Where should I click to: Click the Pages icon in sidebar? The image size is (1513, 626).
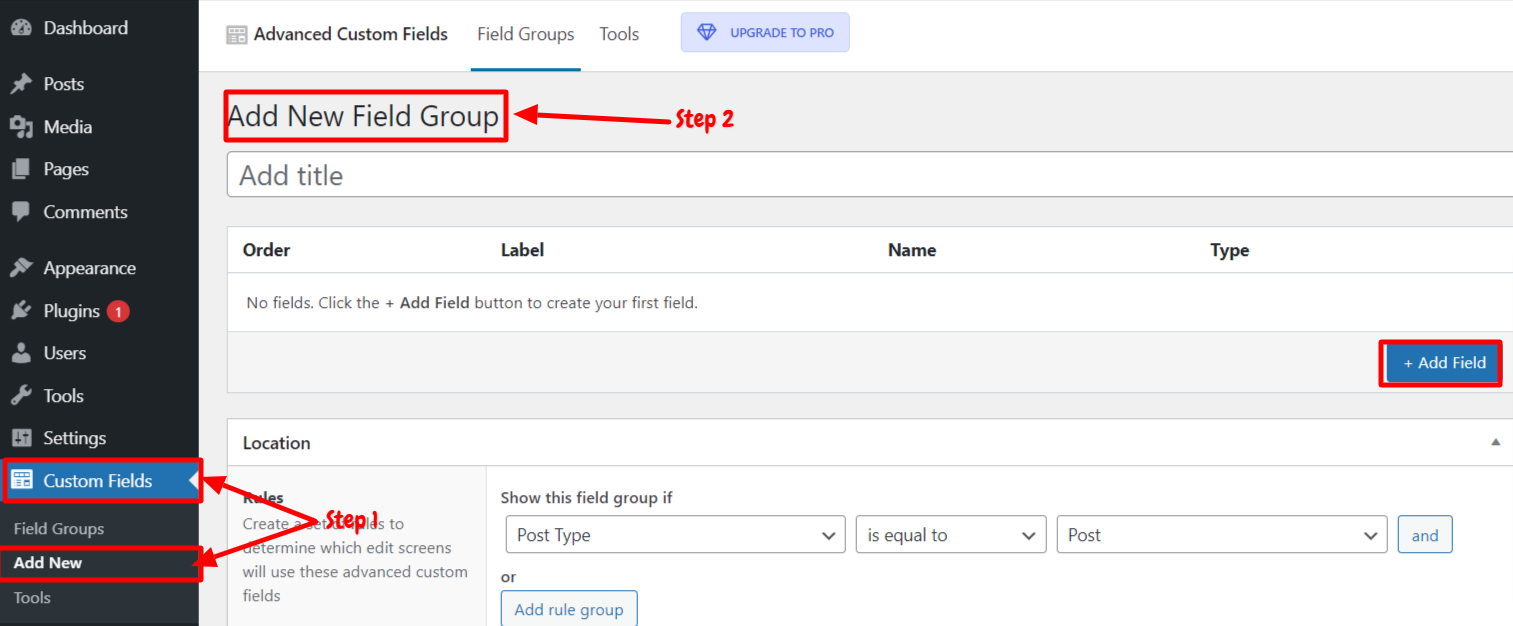(x=21, y=169)
